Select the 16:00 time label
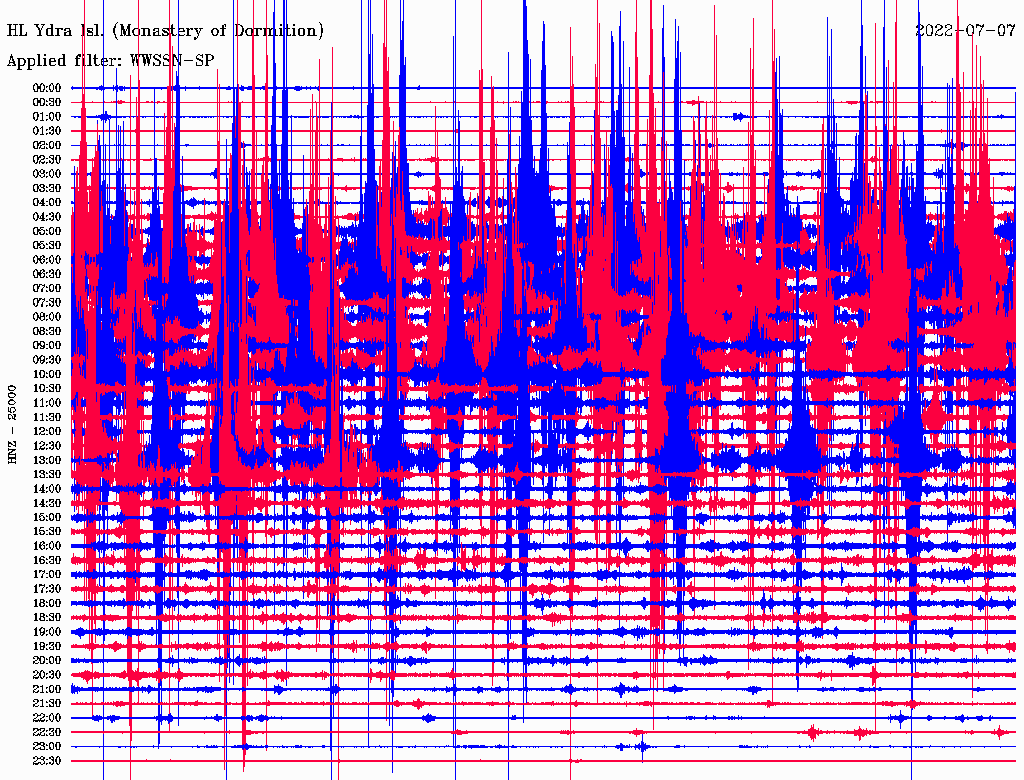The width and height of the screenshot is (1024, 780). pos(47,546)
